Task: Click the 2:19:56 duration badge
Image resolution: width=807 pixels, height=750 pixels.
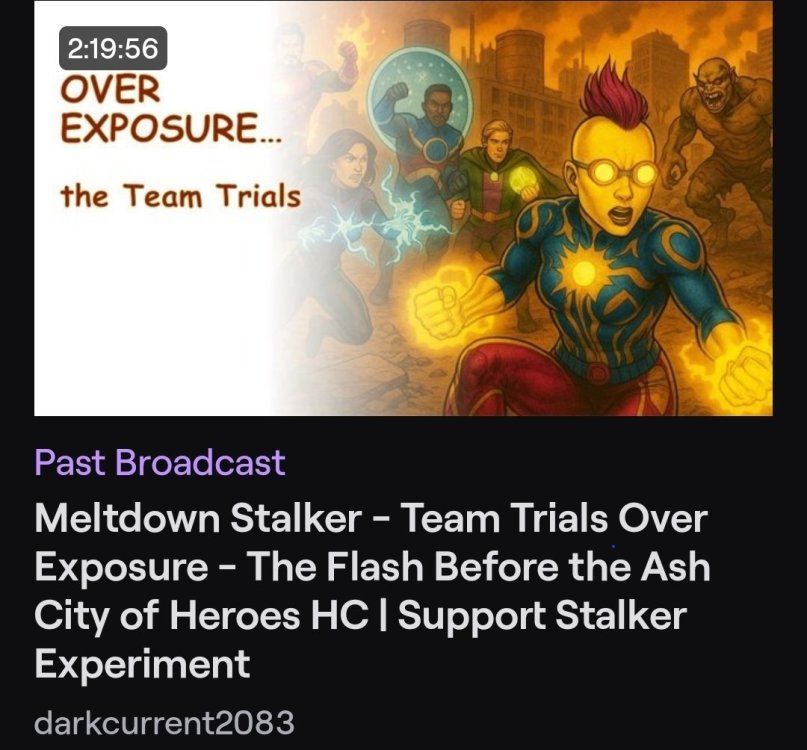Action: tap(113, 48)
